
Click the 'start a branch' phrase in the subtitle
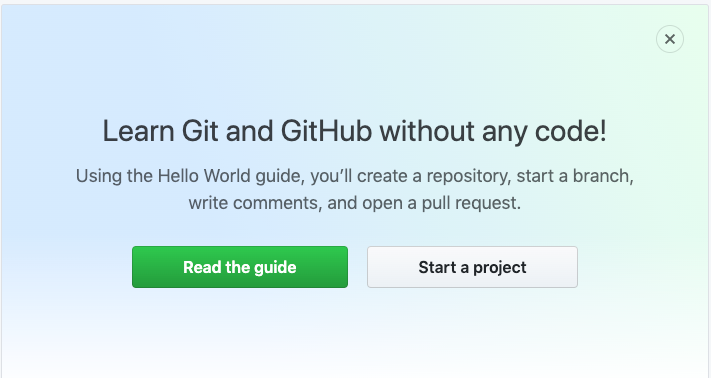575,176
